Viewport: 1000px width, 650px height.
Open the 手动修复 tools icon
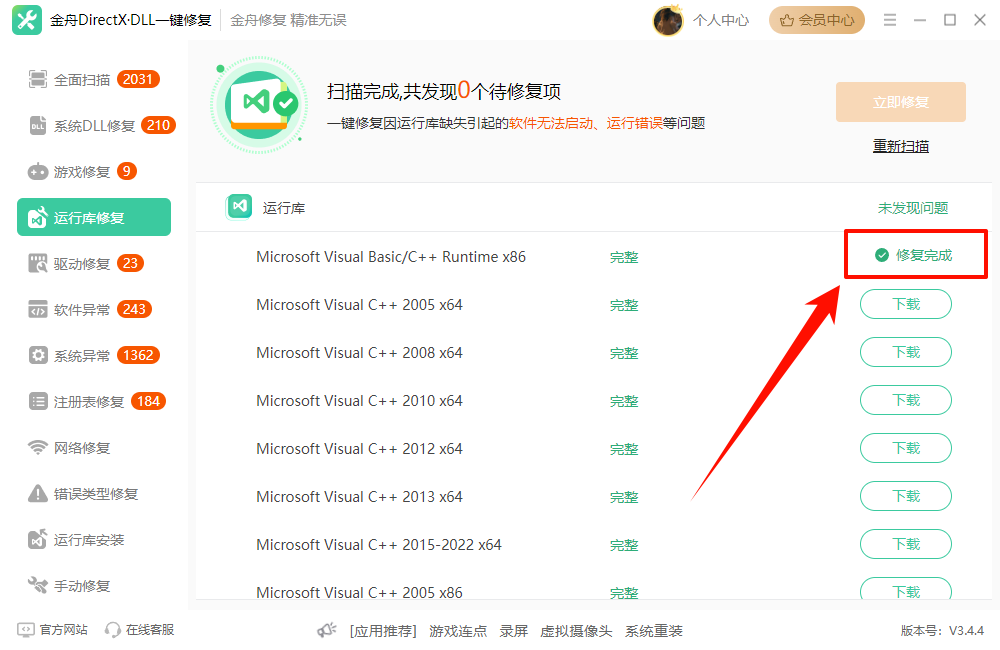pyautogui.click(x=38, y=585)
